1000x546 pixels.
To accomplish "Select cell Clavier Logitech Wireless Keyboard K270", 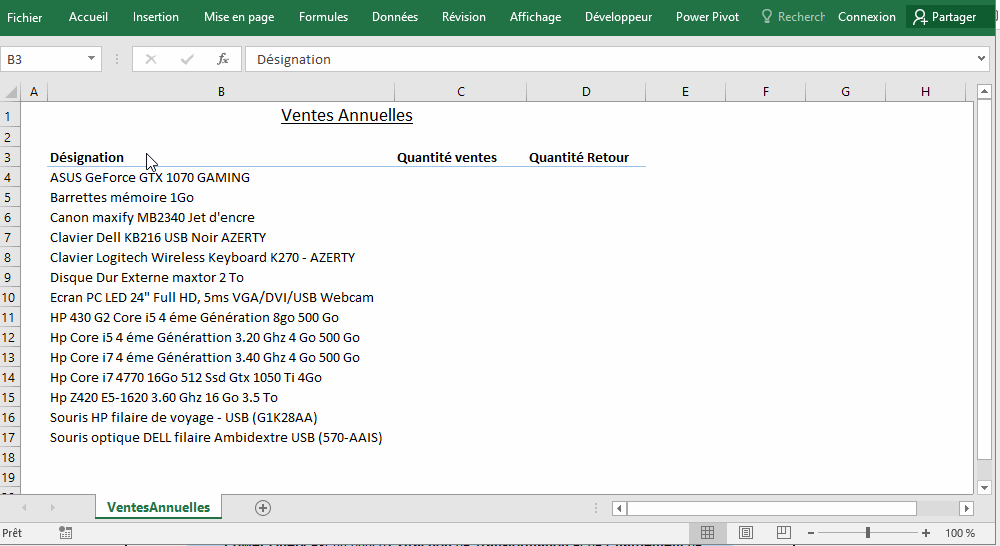I will click(221, 258).
